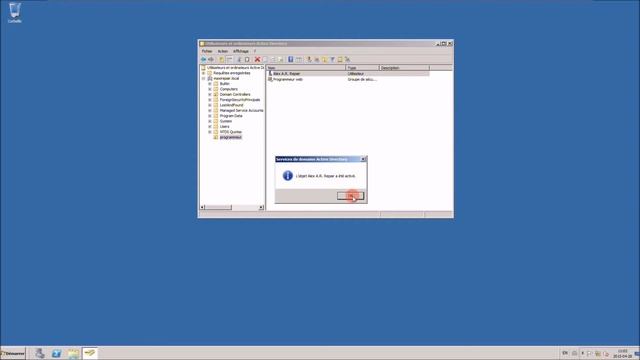Viewport: 640px width, 360px height.
Task: Select the programmeur folder in tree
Action: (x=231, y=138)
